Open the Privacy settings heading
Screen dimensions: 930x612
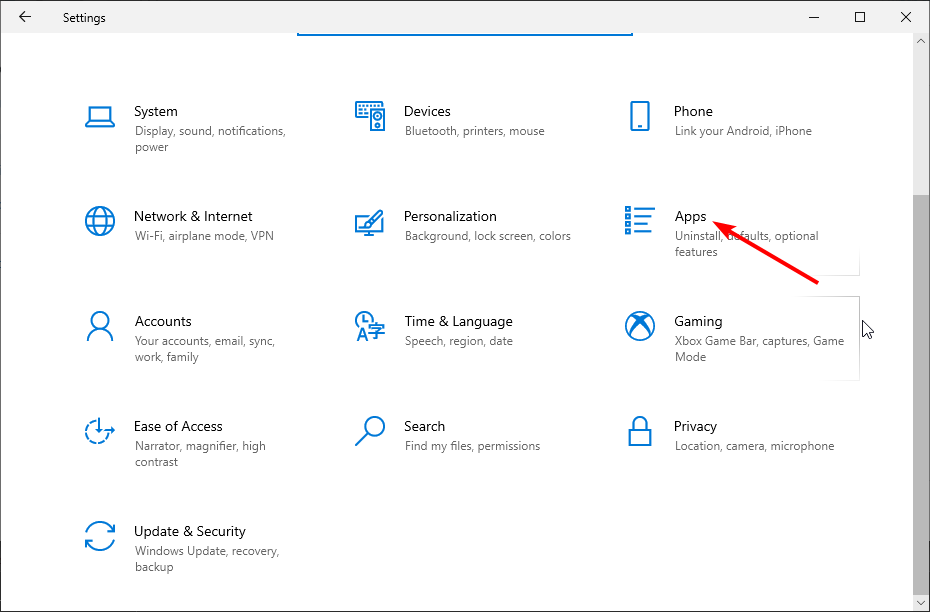[x=695, y=426]
